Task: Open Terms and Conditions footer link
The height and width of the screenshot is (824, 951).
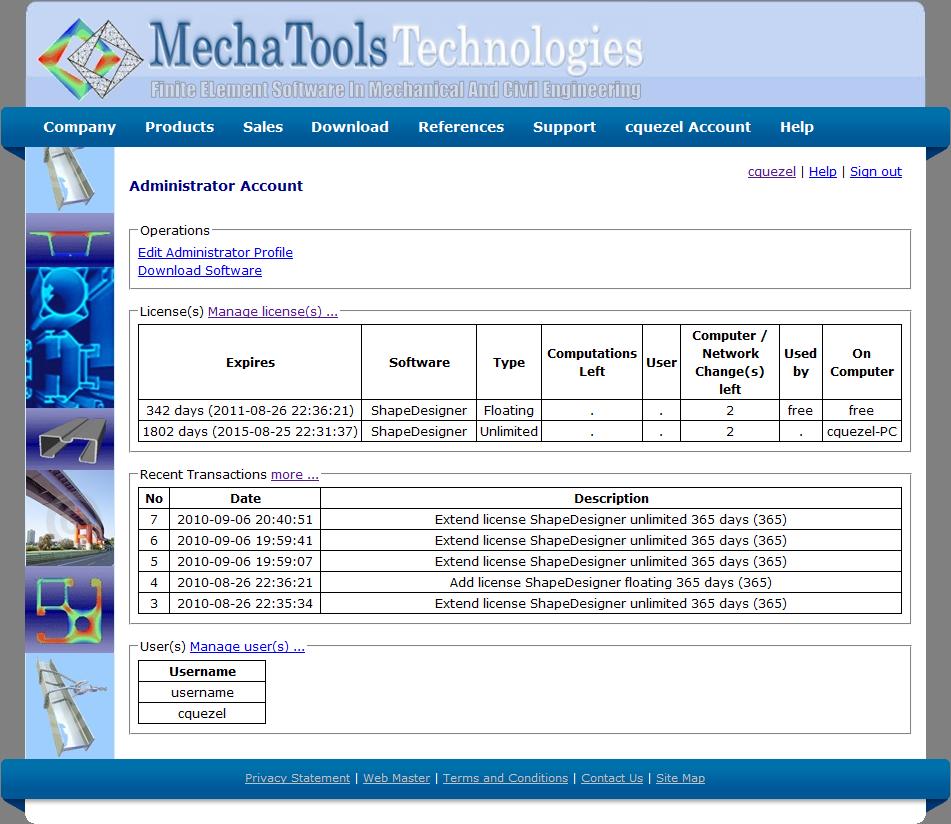Action: (x=505, y=778)
